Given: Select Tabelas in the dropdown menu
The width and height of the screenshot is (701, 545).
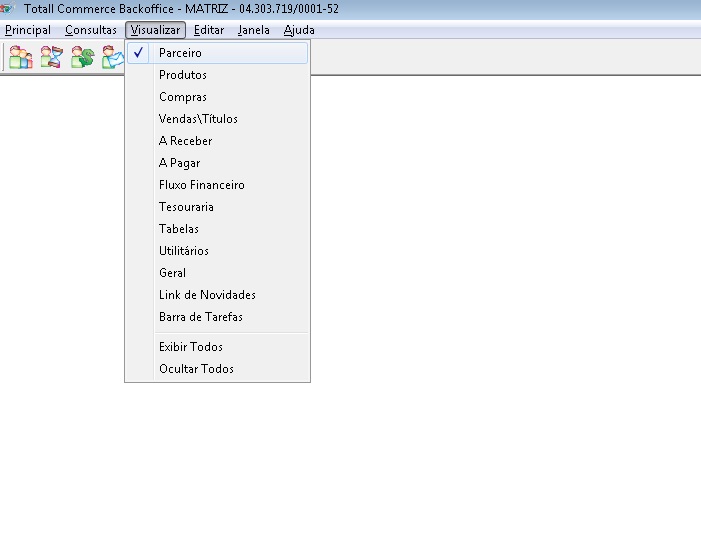Looking at the screenshot, I should pyautogui.click(x=217, y=228).
